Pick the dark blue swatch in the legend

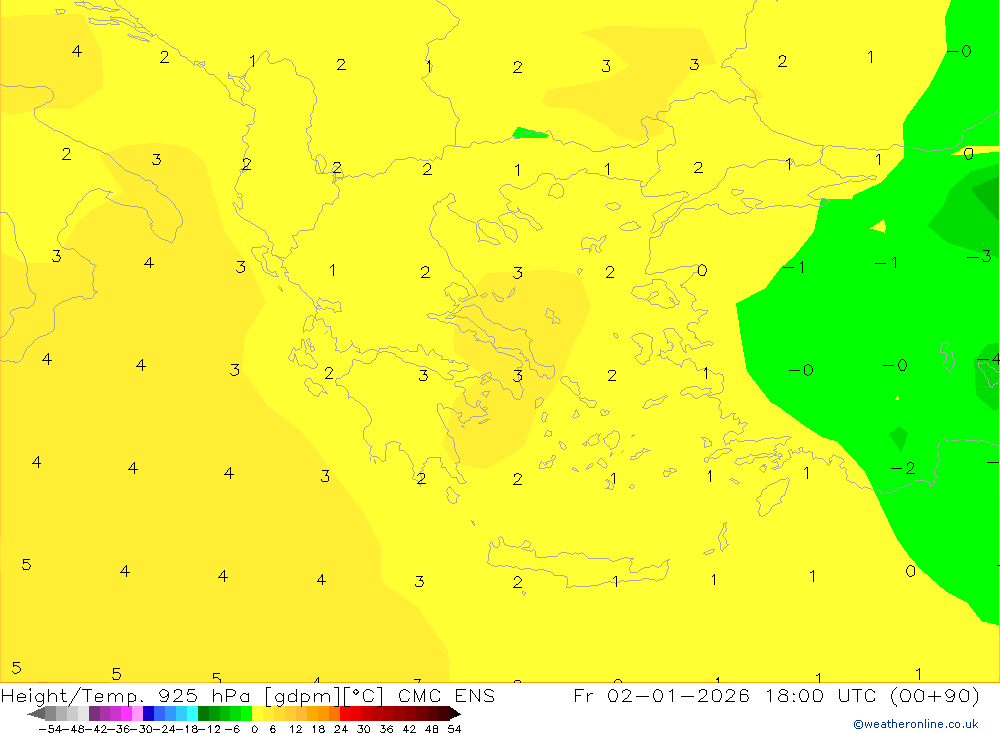[149, 713]
